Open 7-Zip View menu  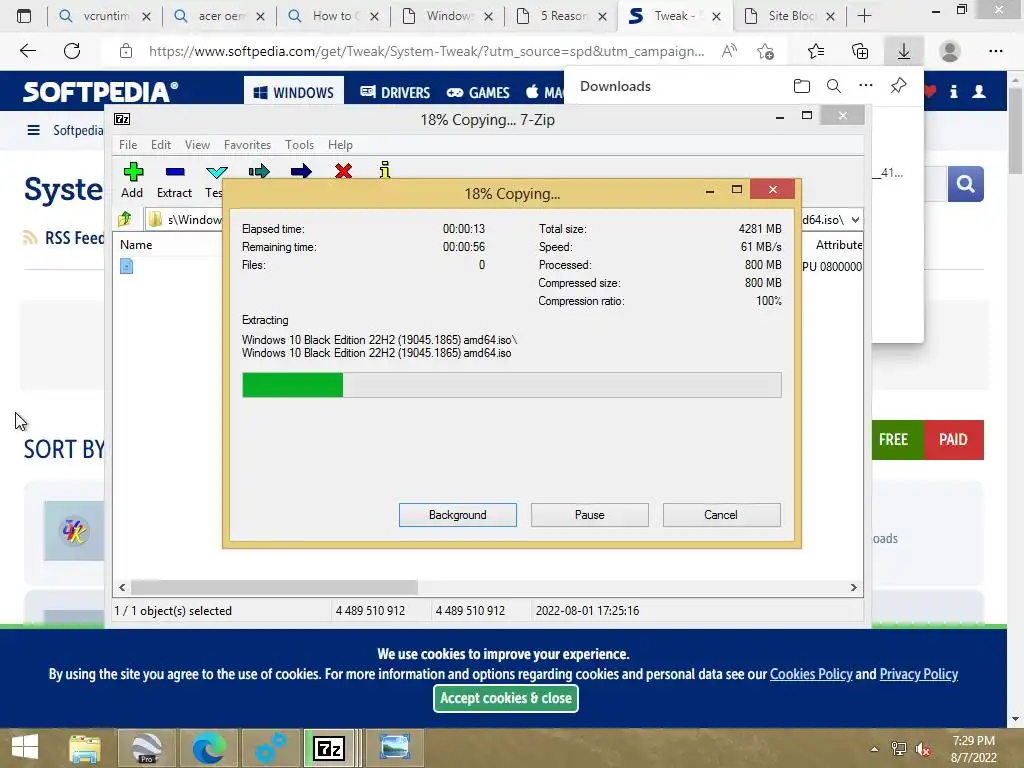pos(197,145)
